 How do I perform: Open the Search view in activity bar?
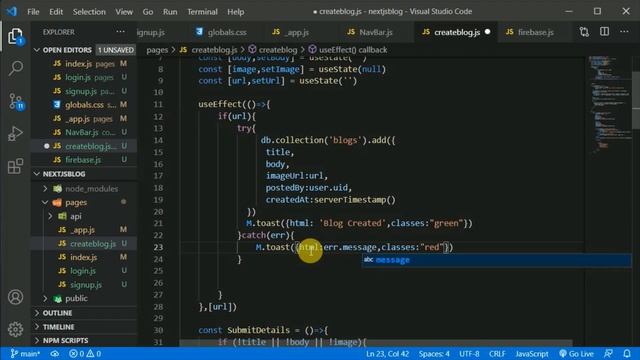16,68
